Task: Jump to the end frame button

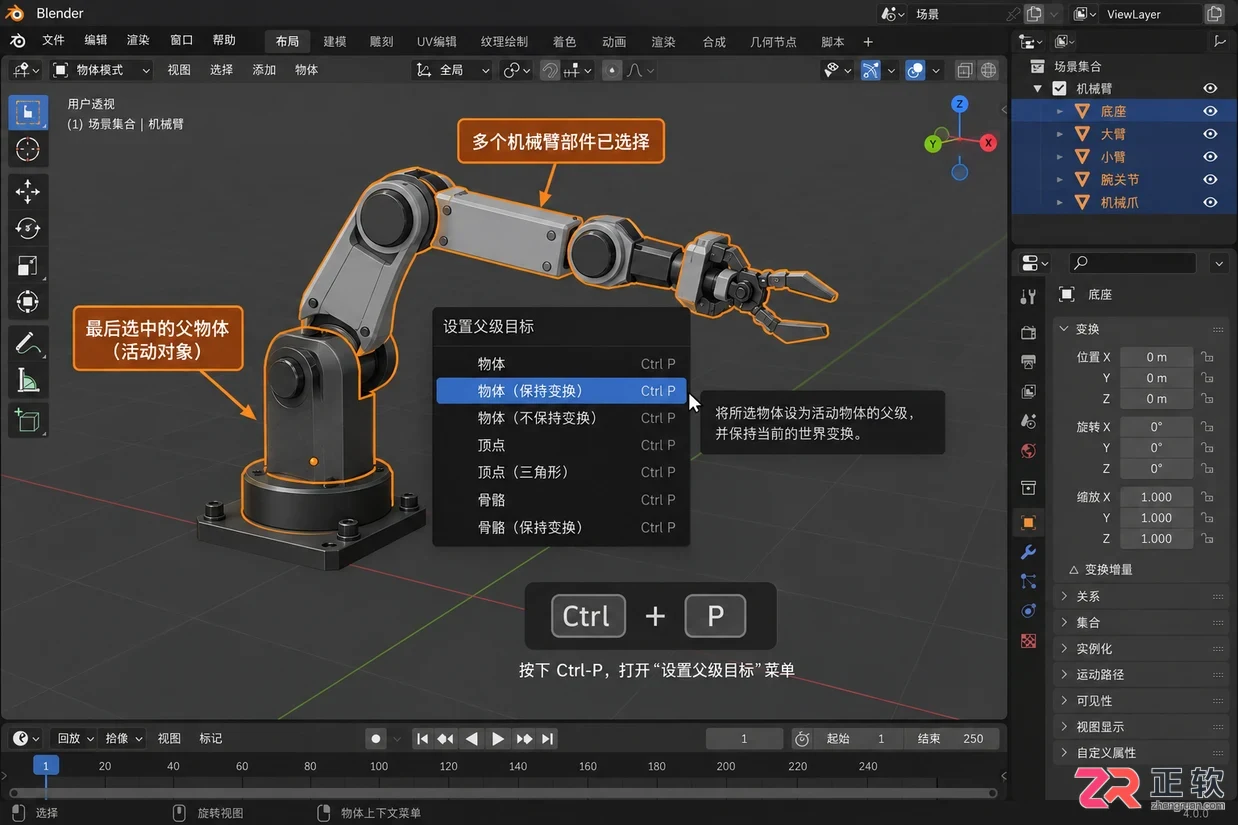Action: pyautogui.click(x=547, y=739)
